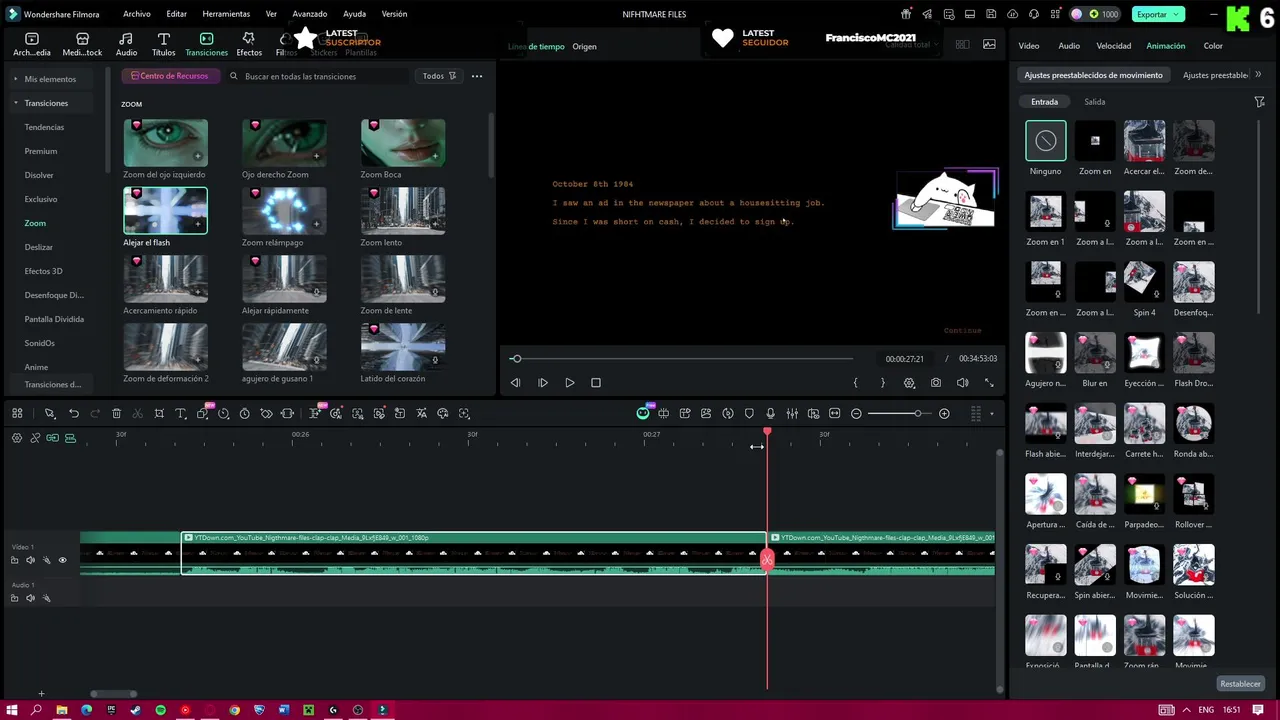Click the snapshot camera icon under preview
This screenshot has height=720, width=1280.
click(x=936, y=383)
